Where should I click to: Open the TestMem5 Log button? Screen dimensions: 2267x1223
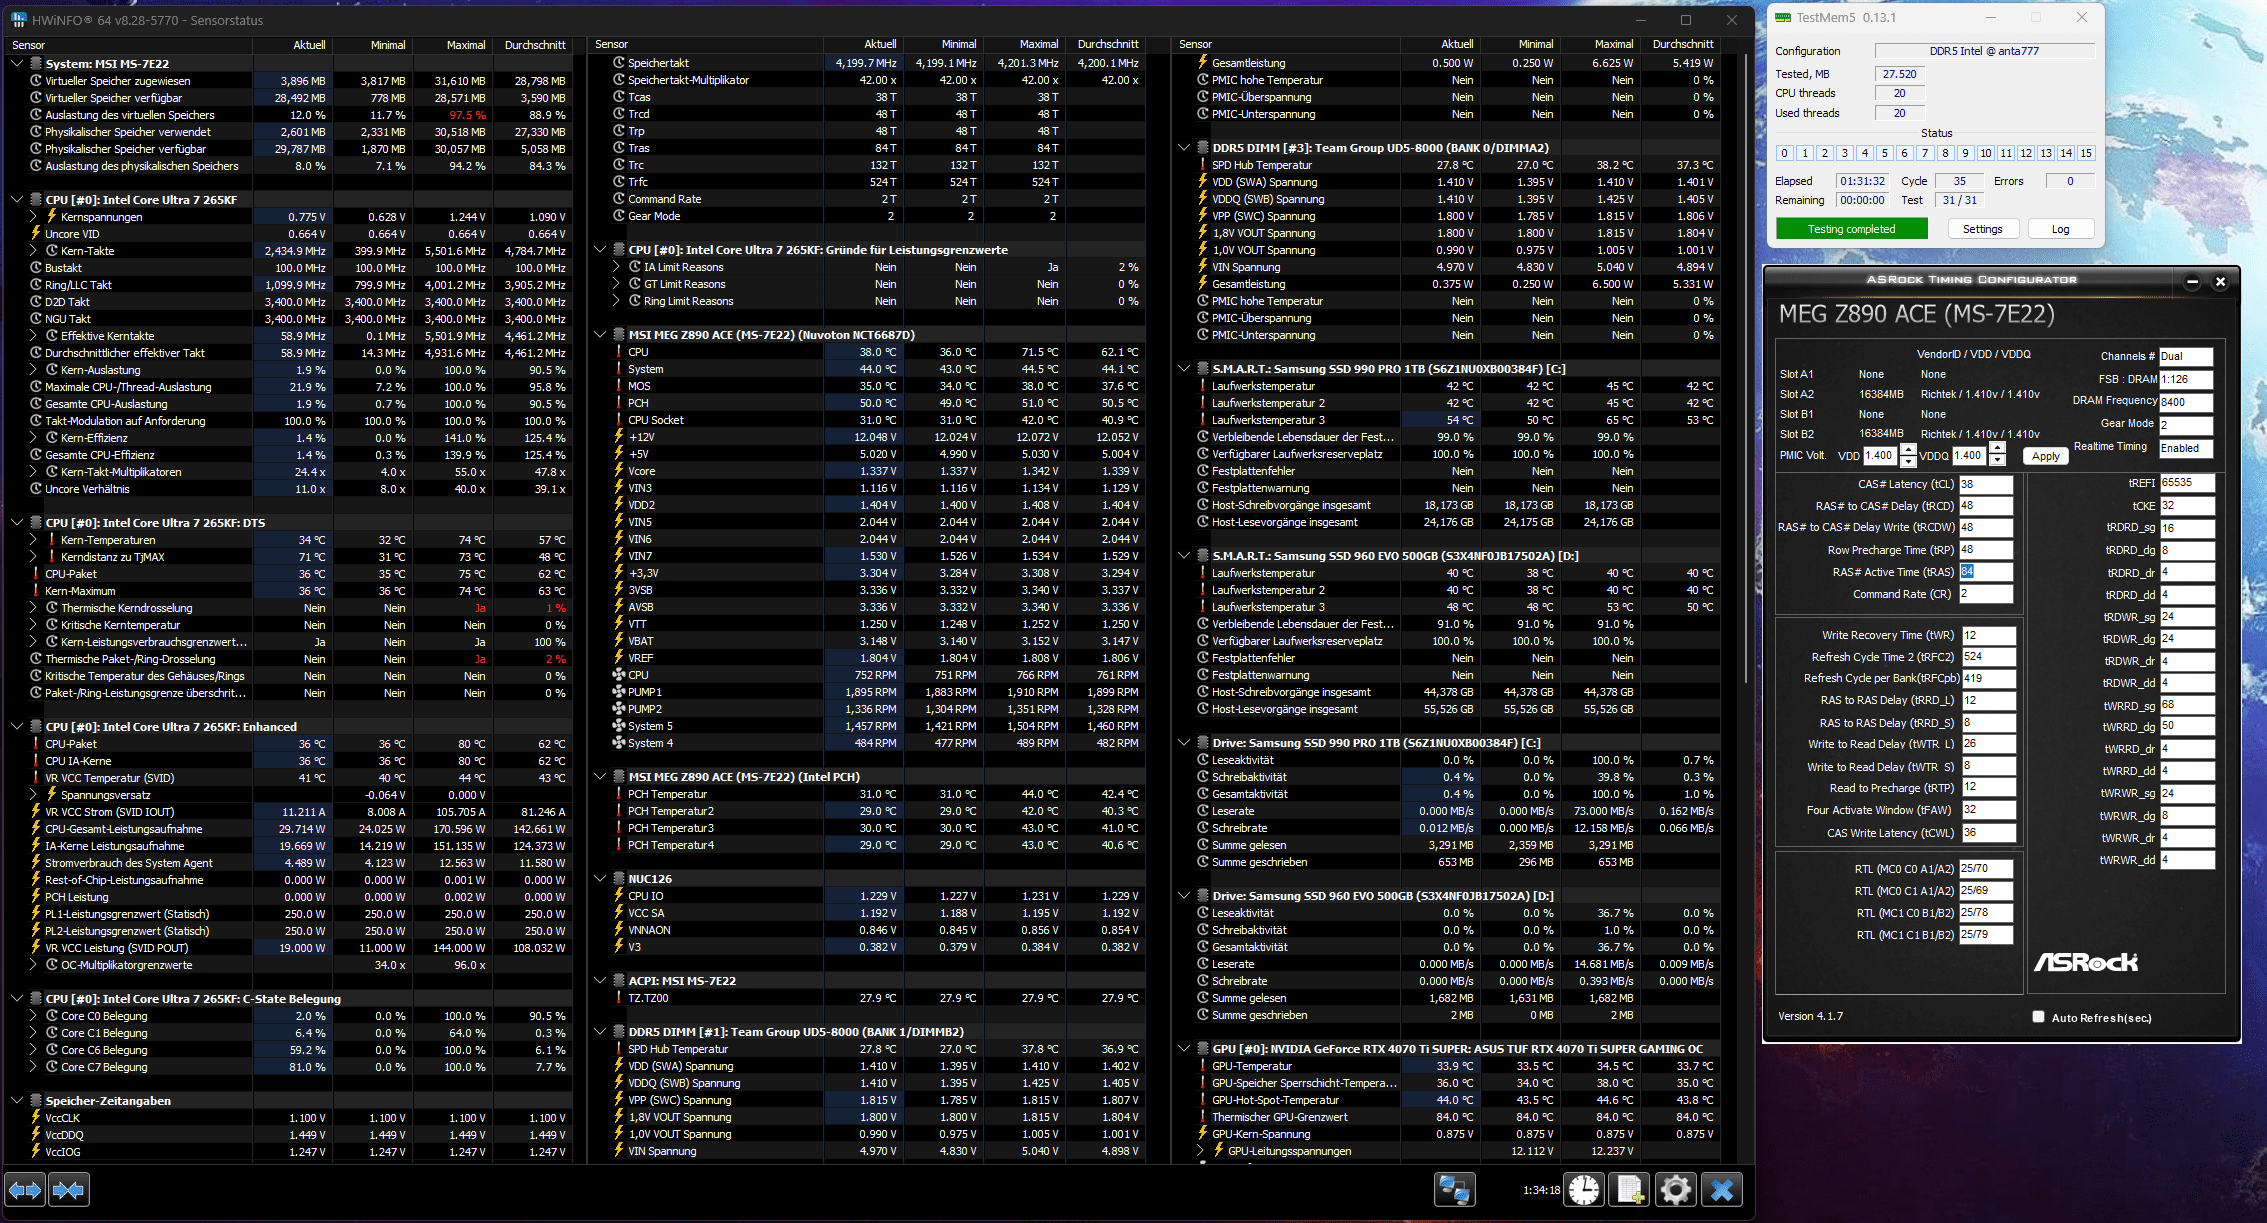2060,229
